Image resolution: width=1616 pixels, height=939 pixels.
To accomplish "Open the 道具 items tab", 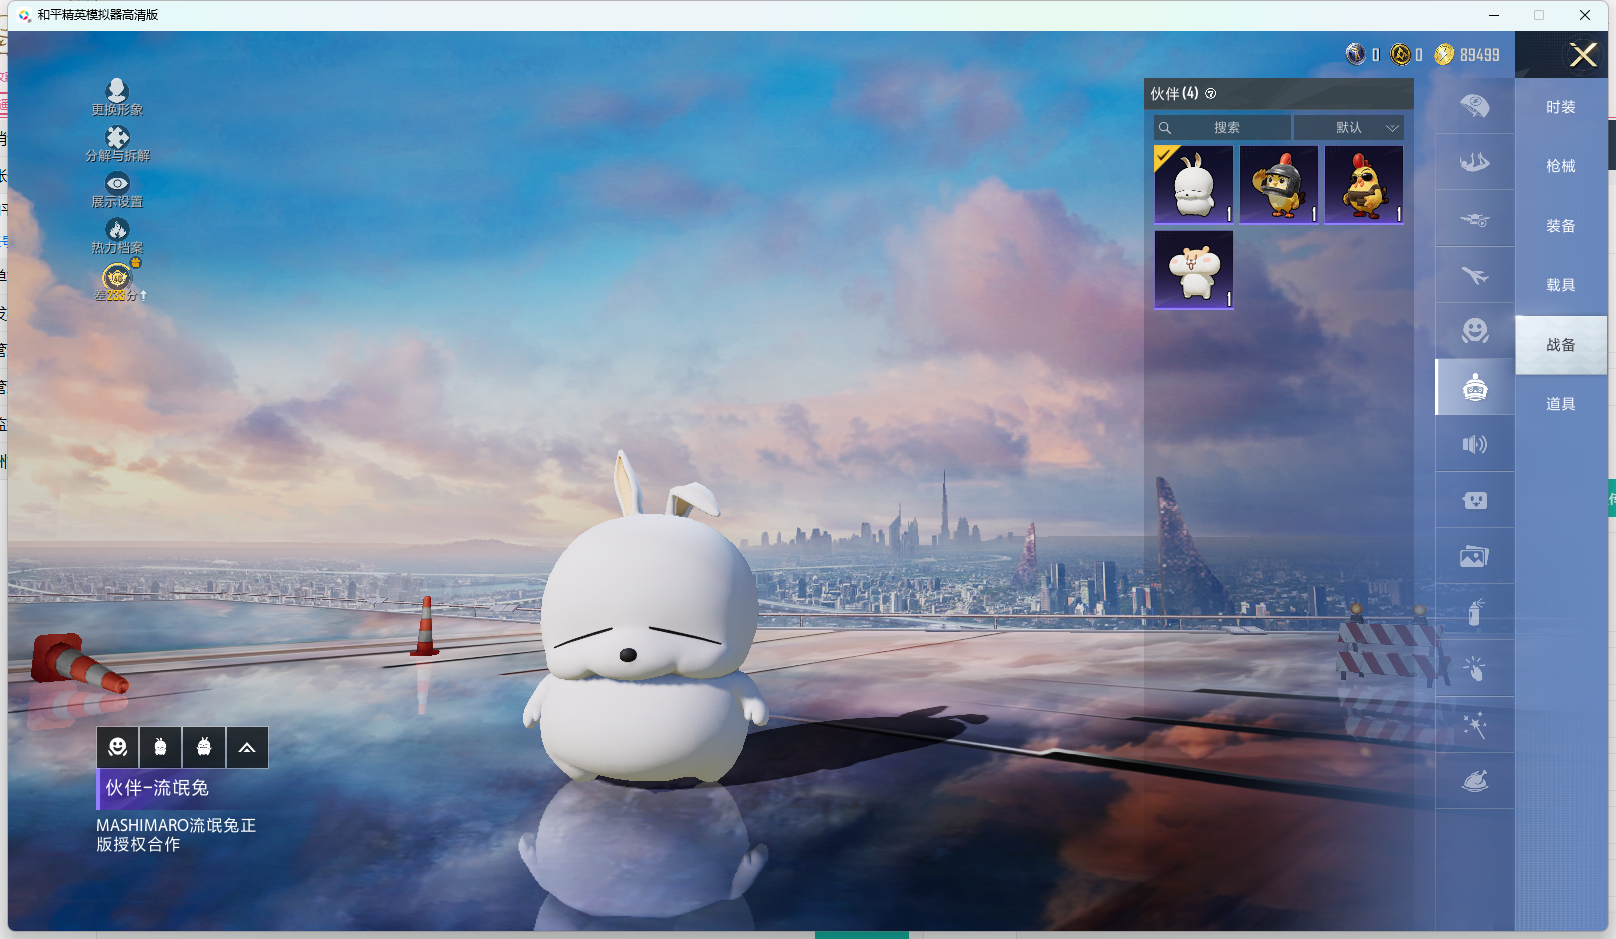I will click(1560, 404).
